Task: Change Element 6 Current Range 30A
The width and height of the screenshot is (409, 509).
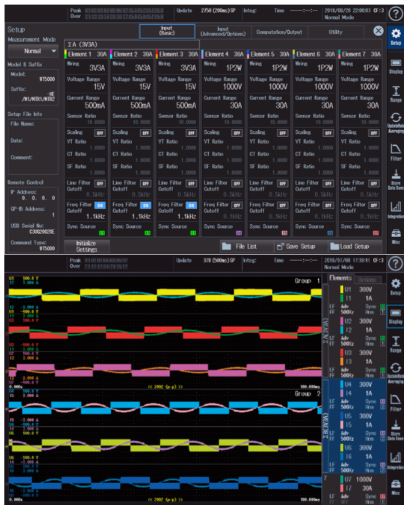Action: click(x=314, y=102)
